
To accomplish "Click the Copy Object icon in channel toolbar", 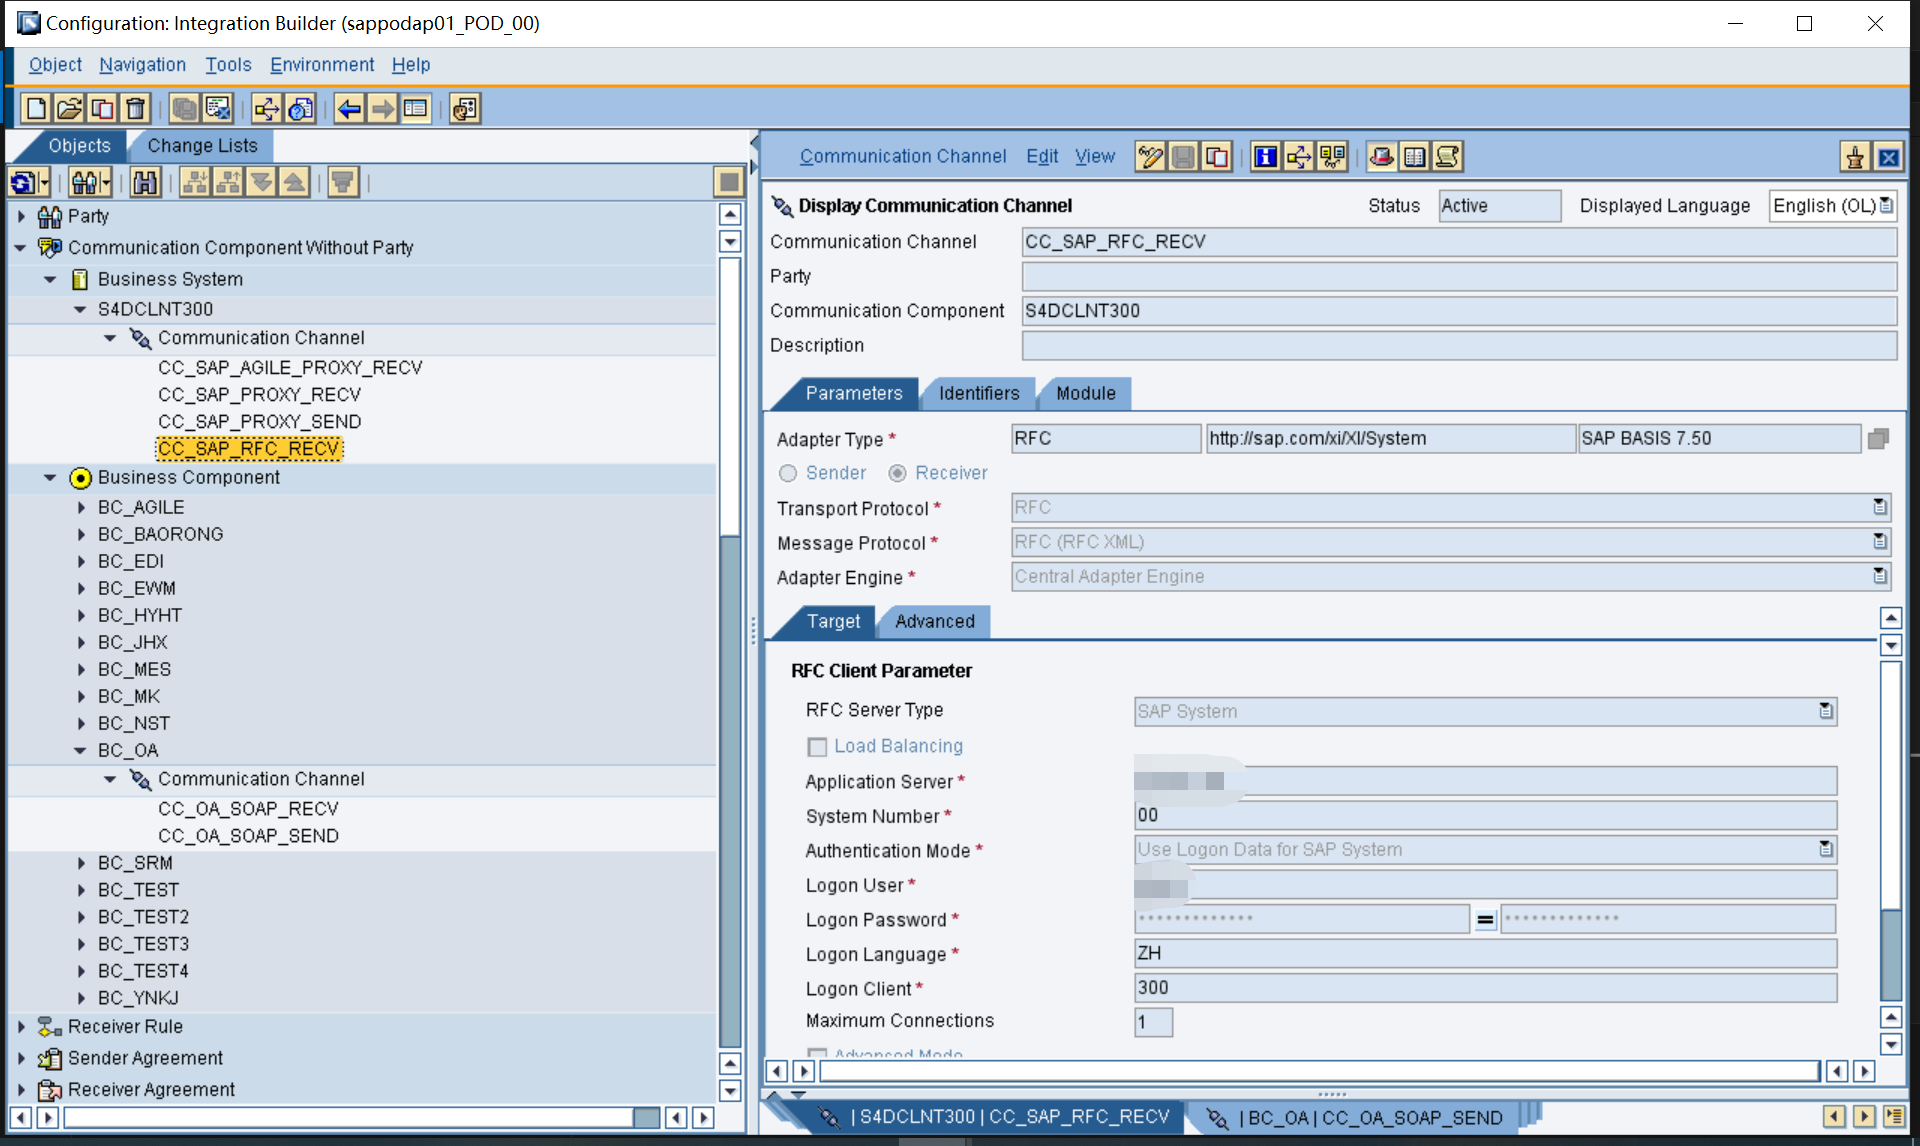I will [1217, 157].
